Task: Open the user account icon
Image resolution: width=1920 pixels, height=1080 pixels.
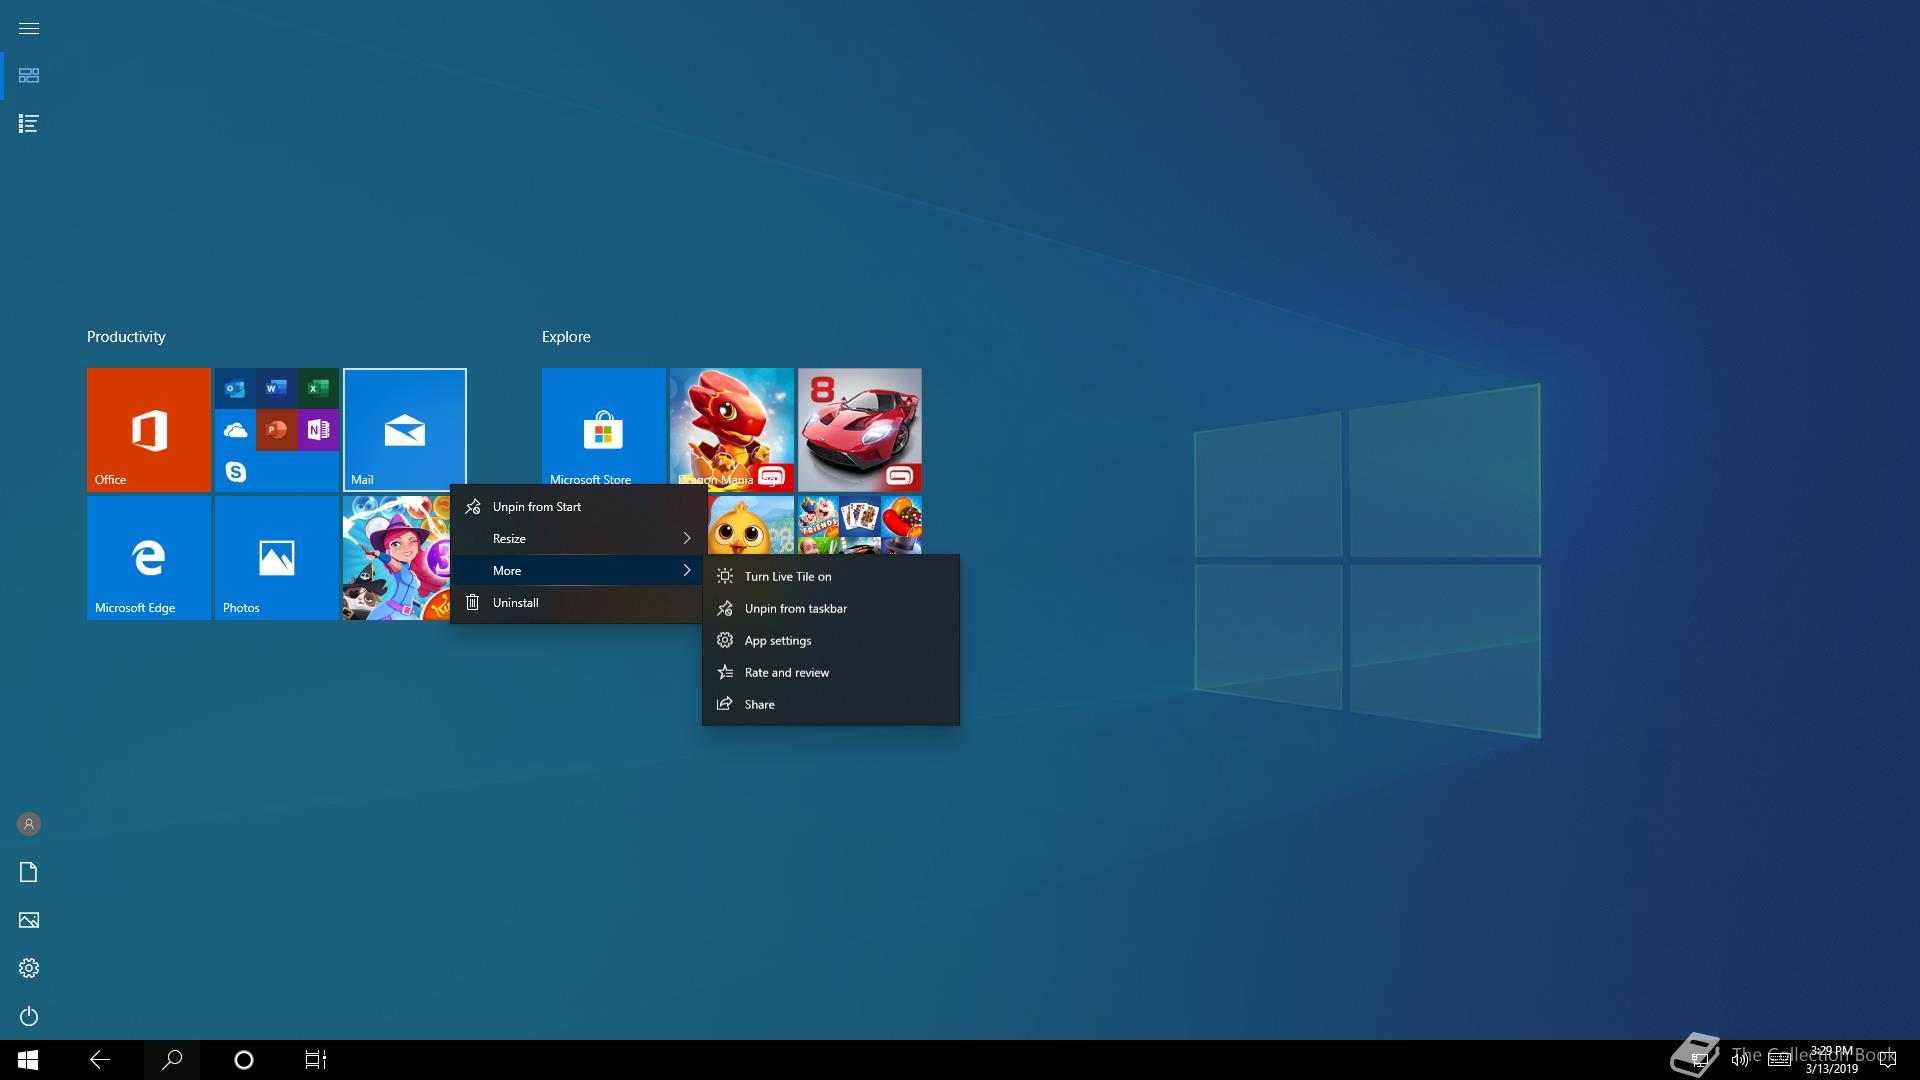Action: click(29, 824)
